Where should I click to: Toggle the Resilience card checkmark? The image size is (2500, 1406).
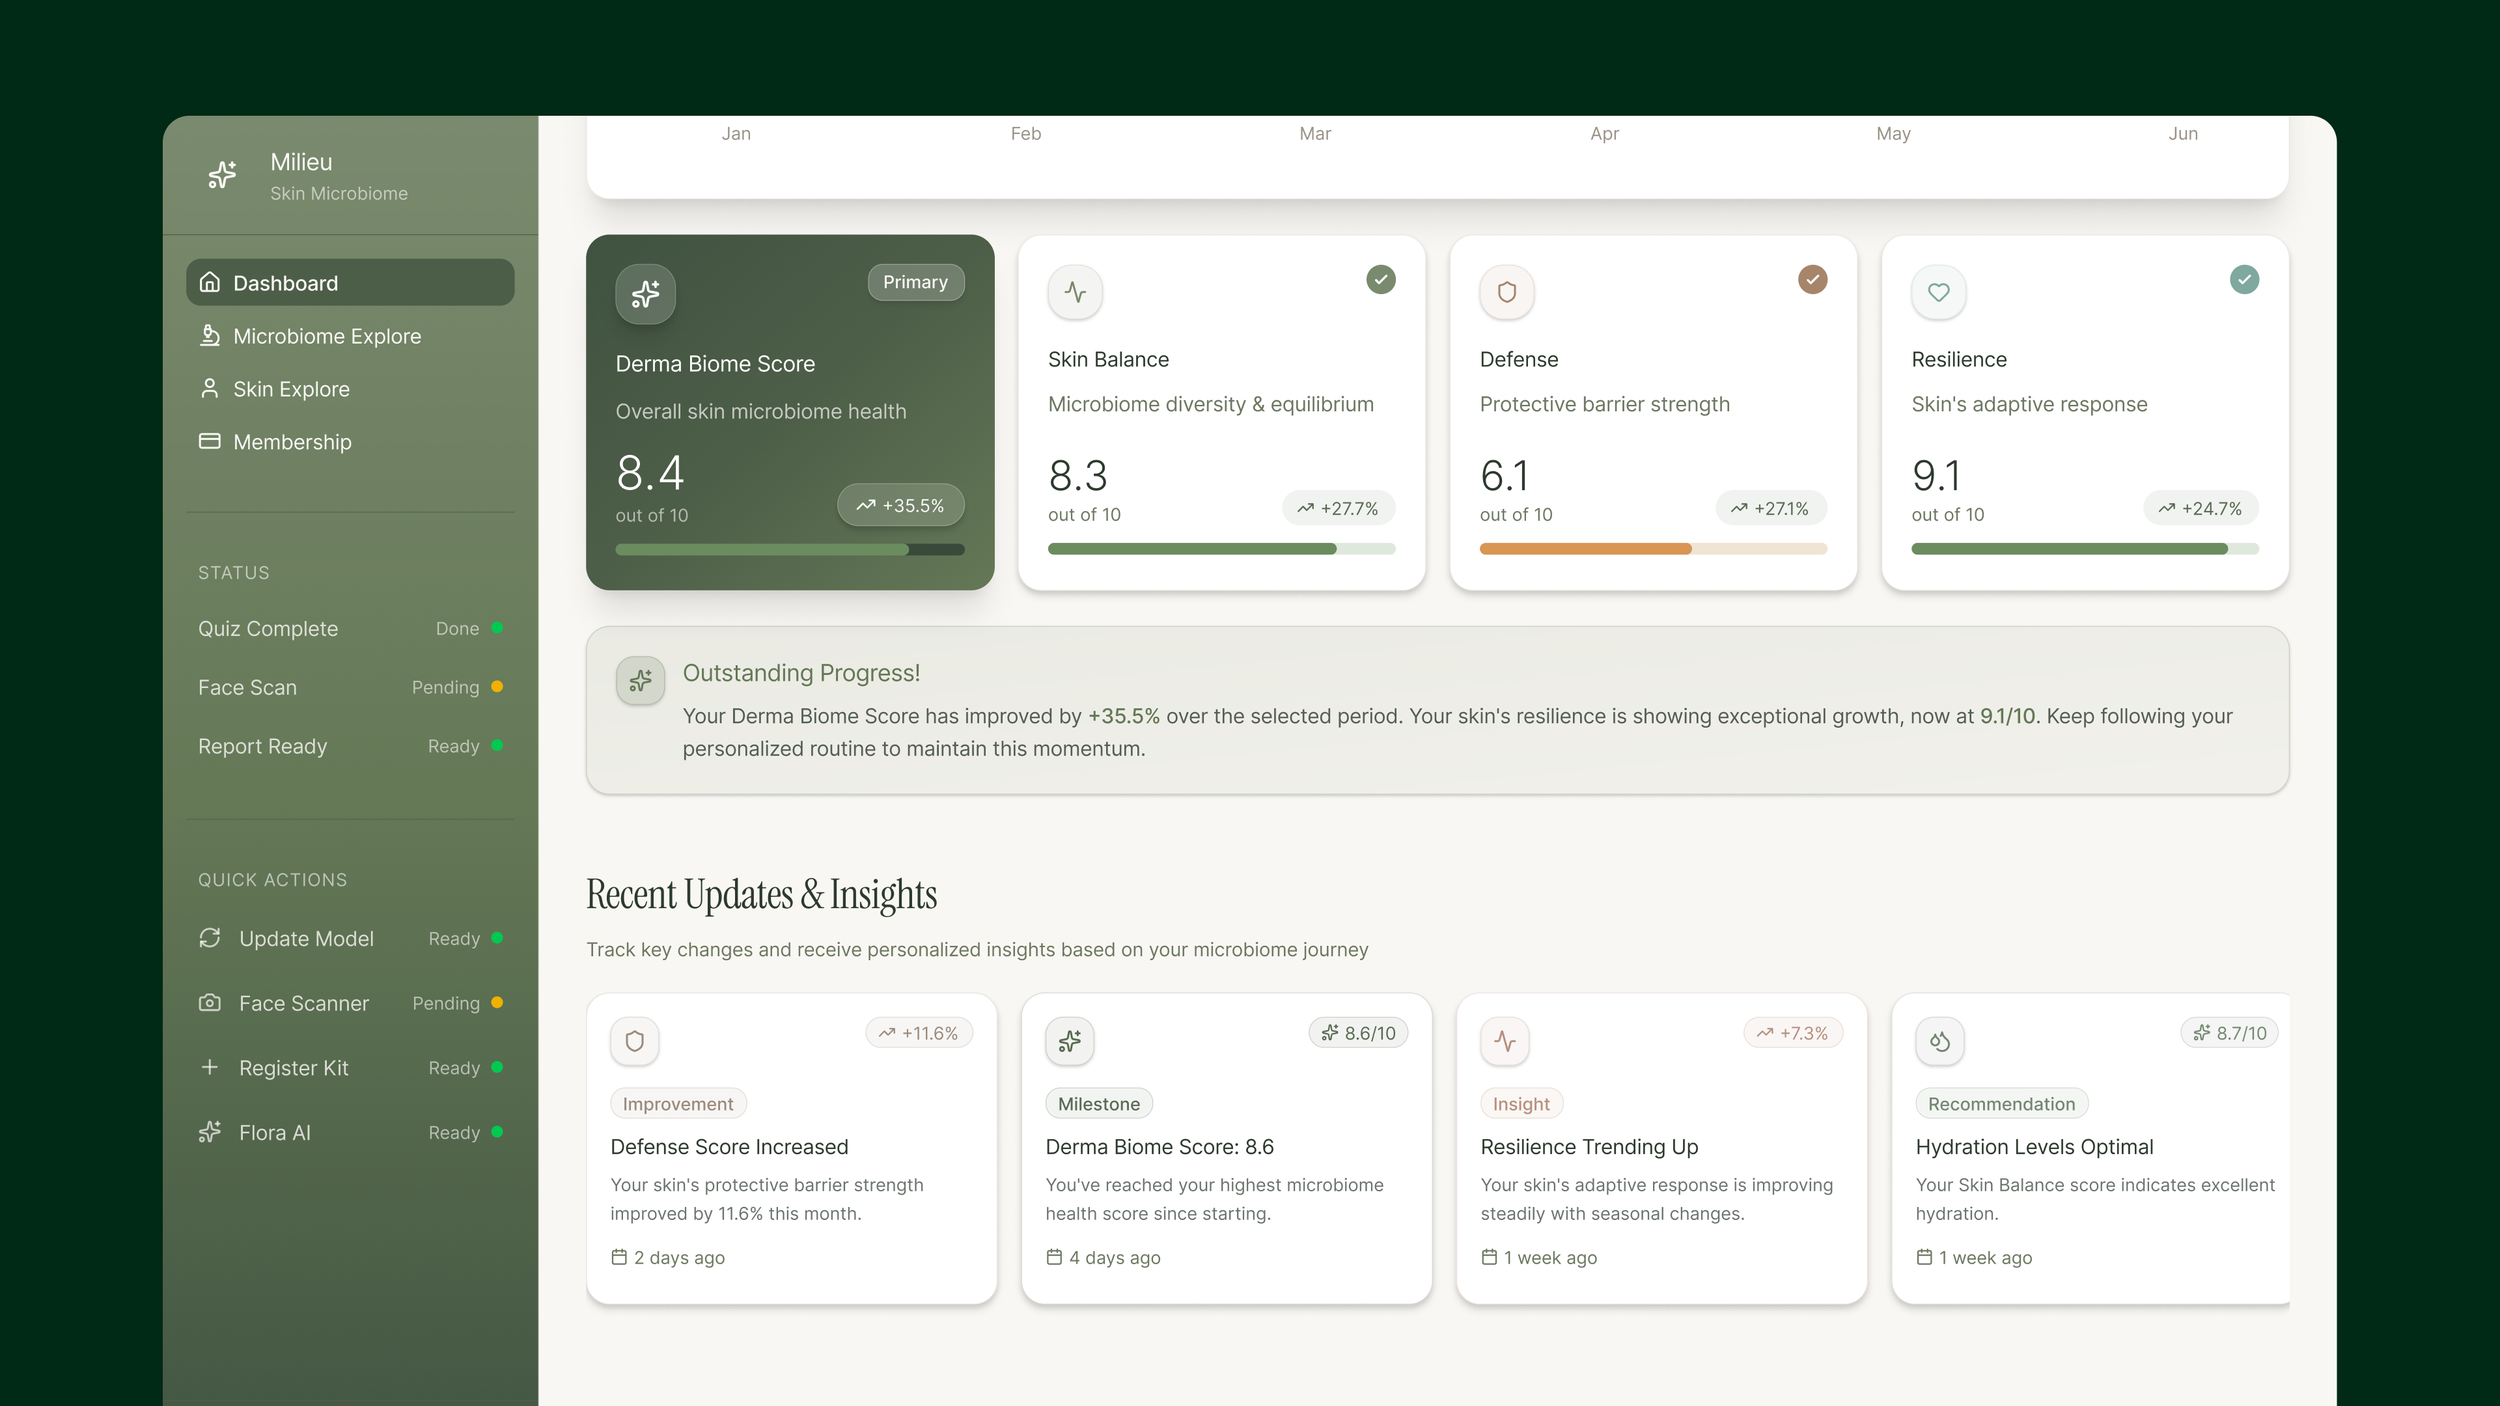click(x=2243, y=279)
